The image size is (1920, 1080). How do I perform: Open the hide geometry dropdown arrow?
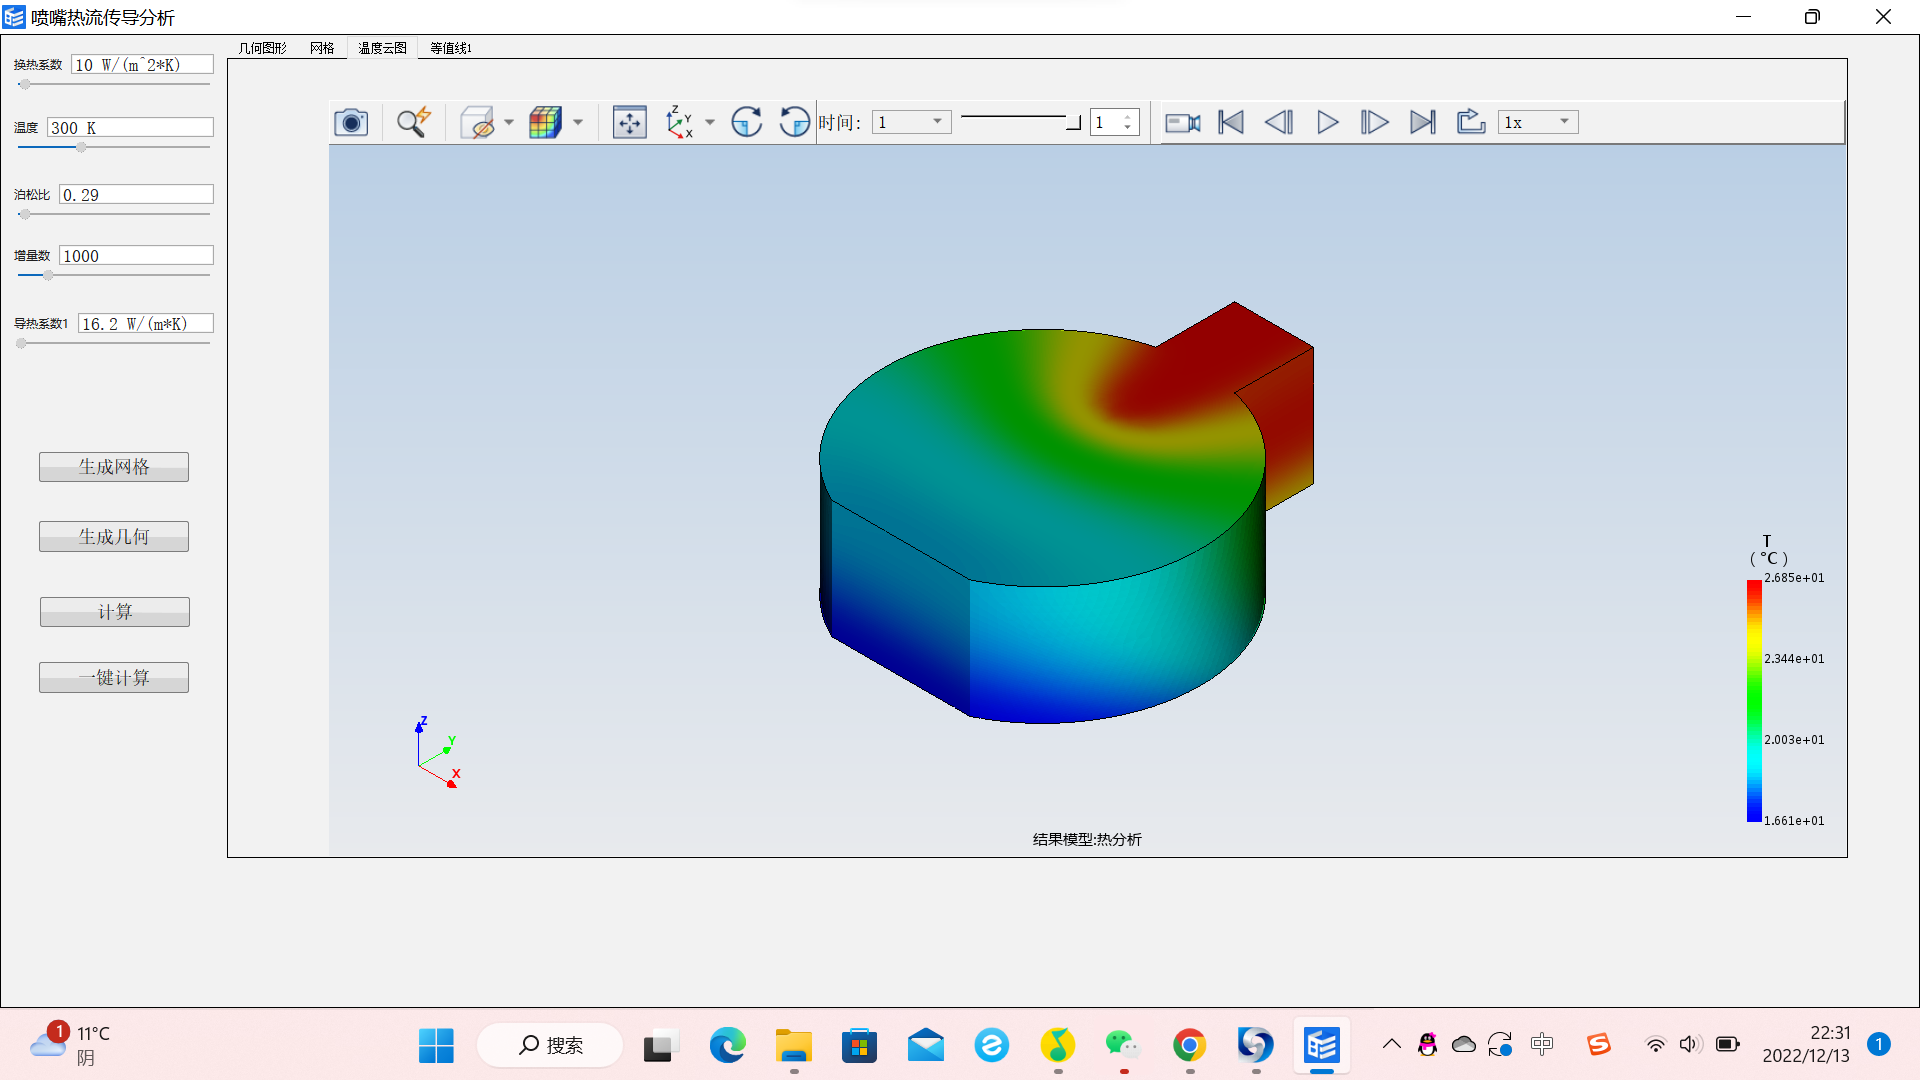[x=509, y=122]
